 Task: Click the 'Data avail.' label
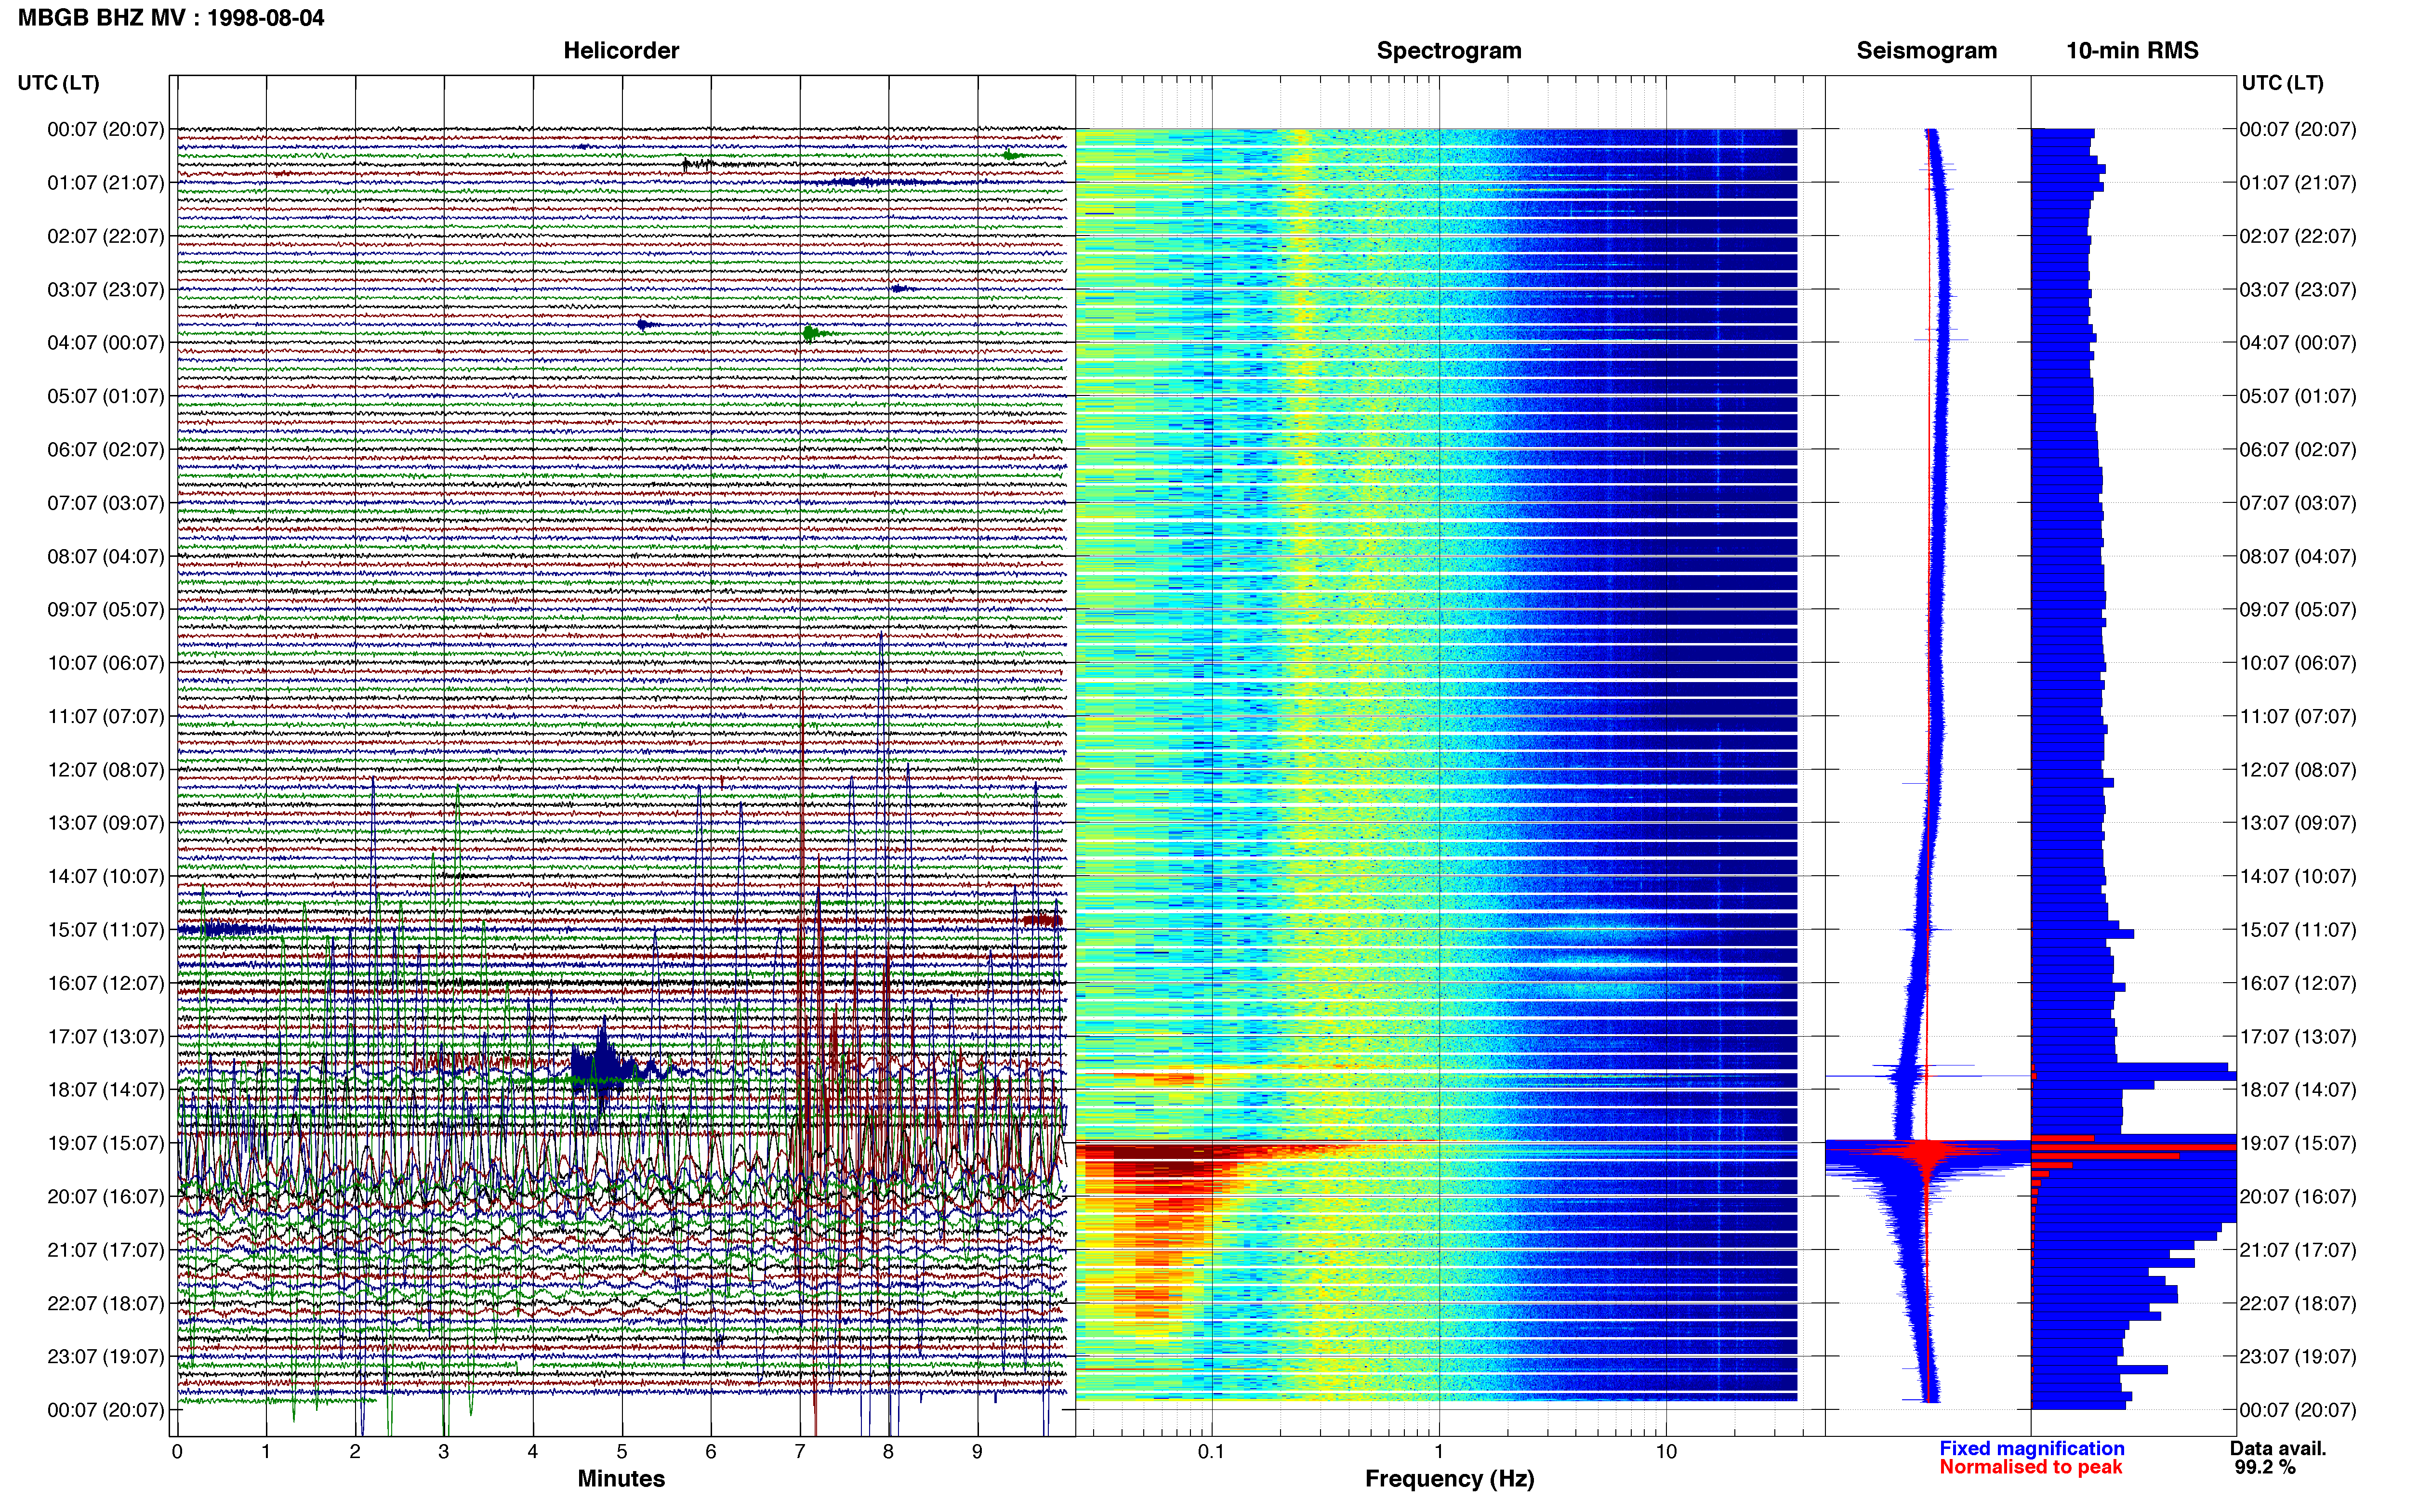point(2278,1449)
